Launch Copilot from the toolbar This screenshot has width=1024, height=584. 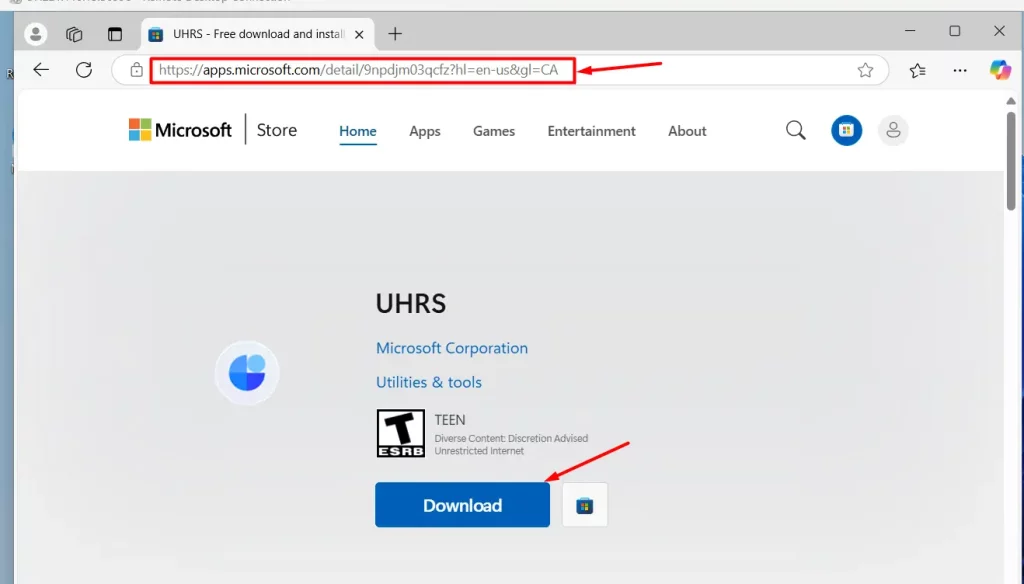(1000, 70)
